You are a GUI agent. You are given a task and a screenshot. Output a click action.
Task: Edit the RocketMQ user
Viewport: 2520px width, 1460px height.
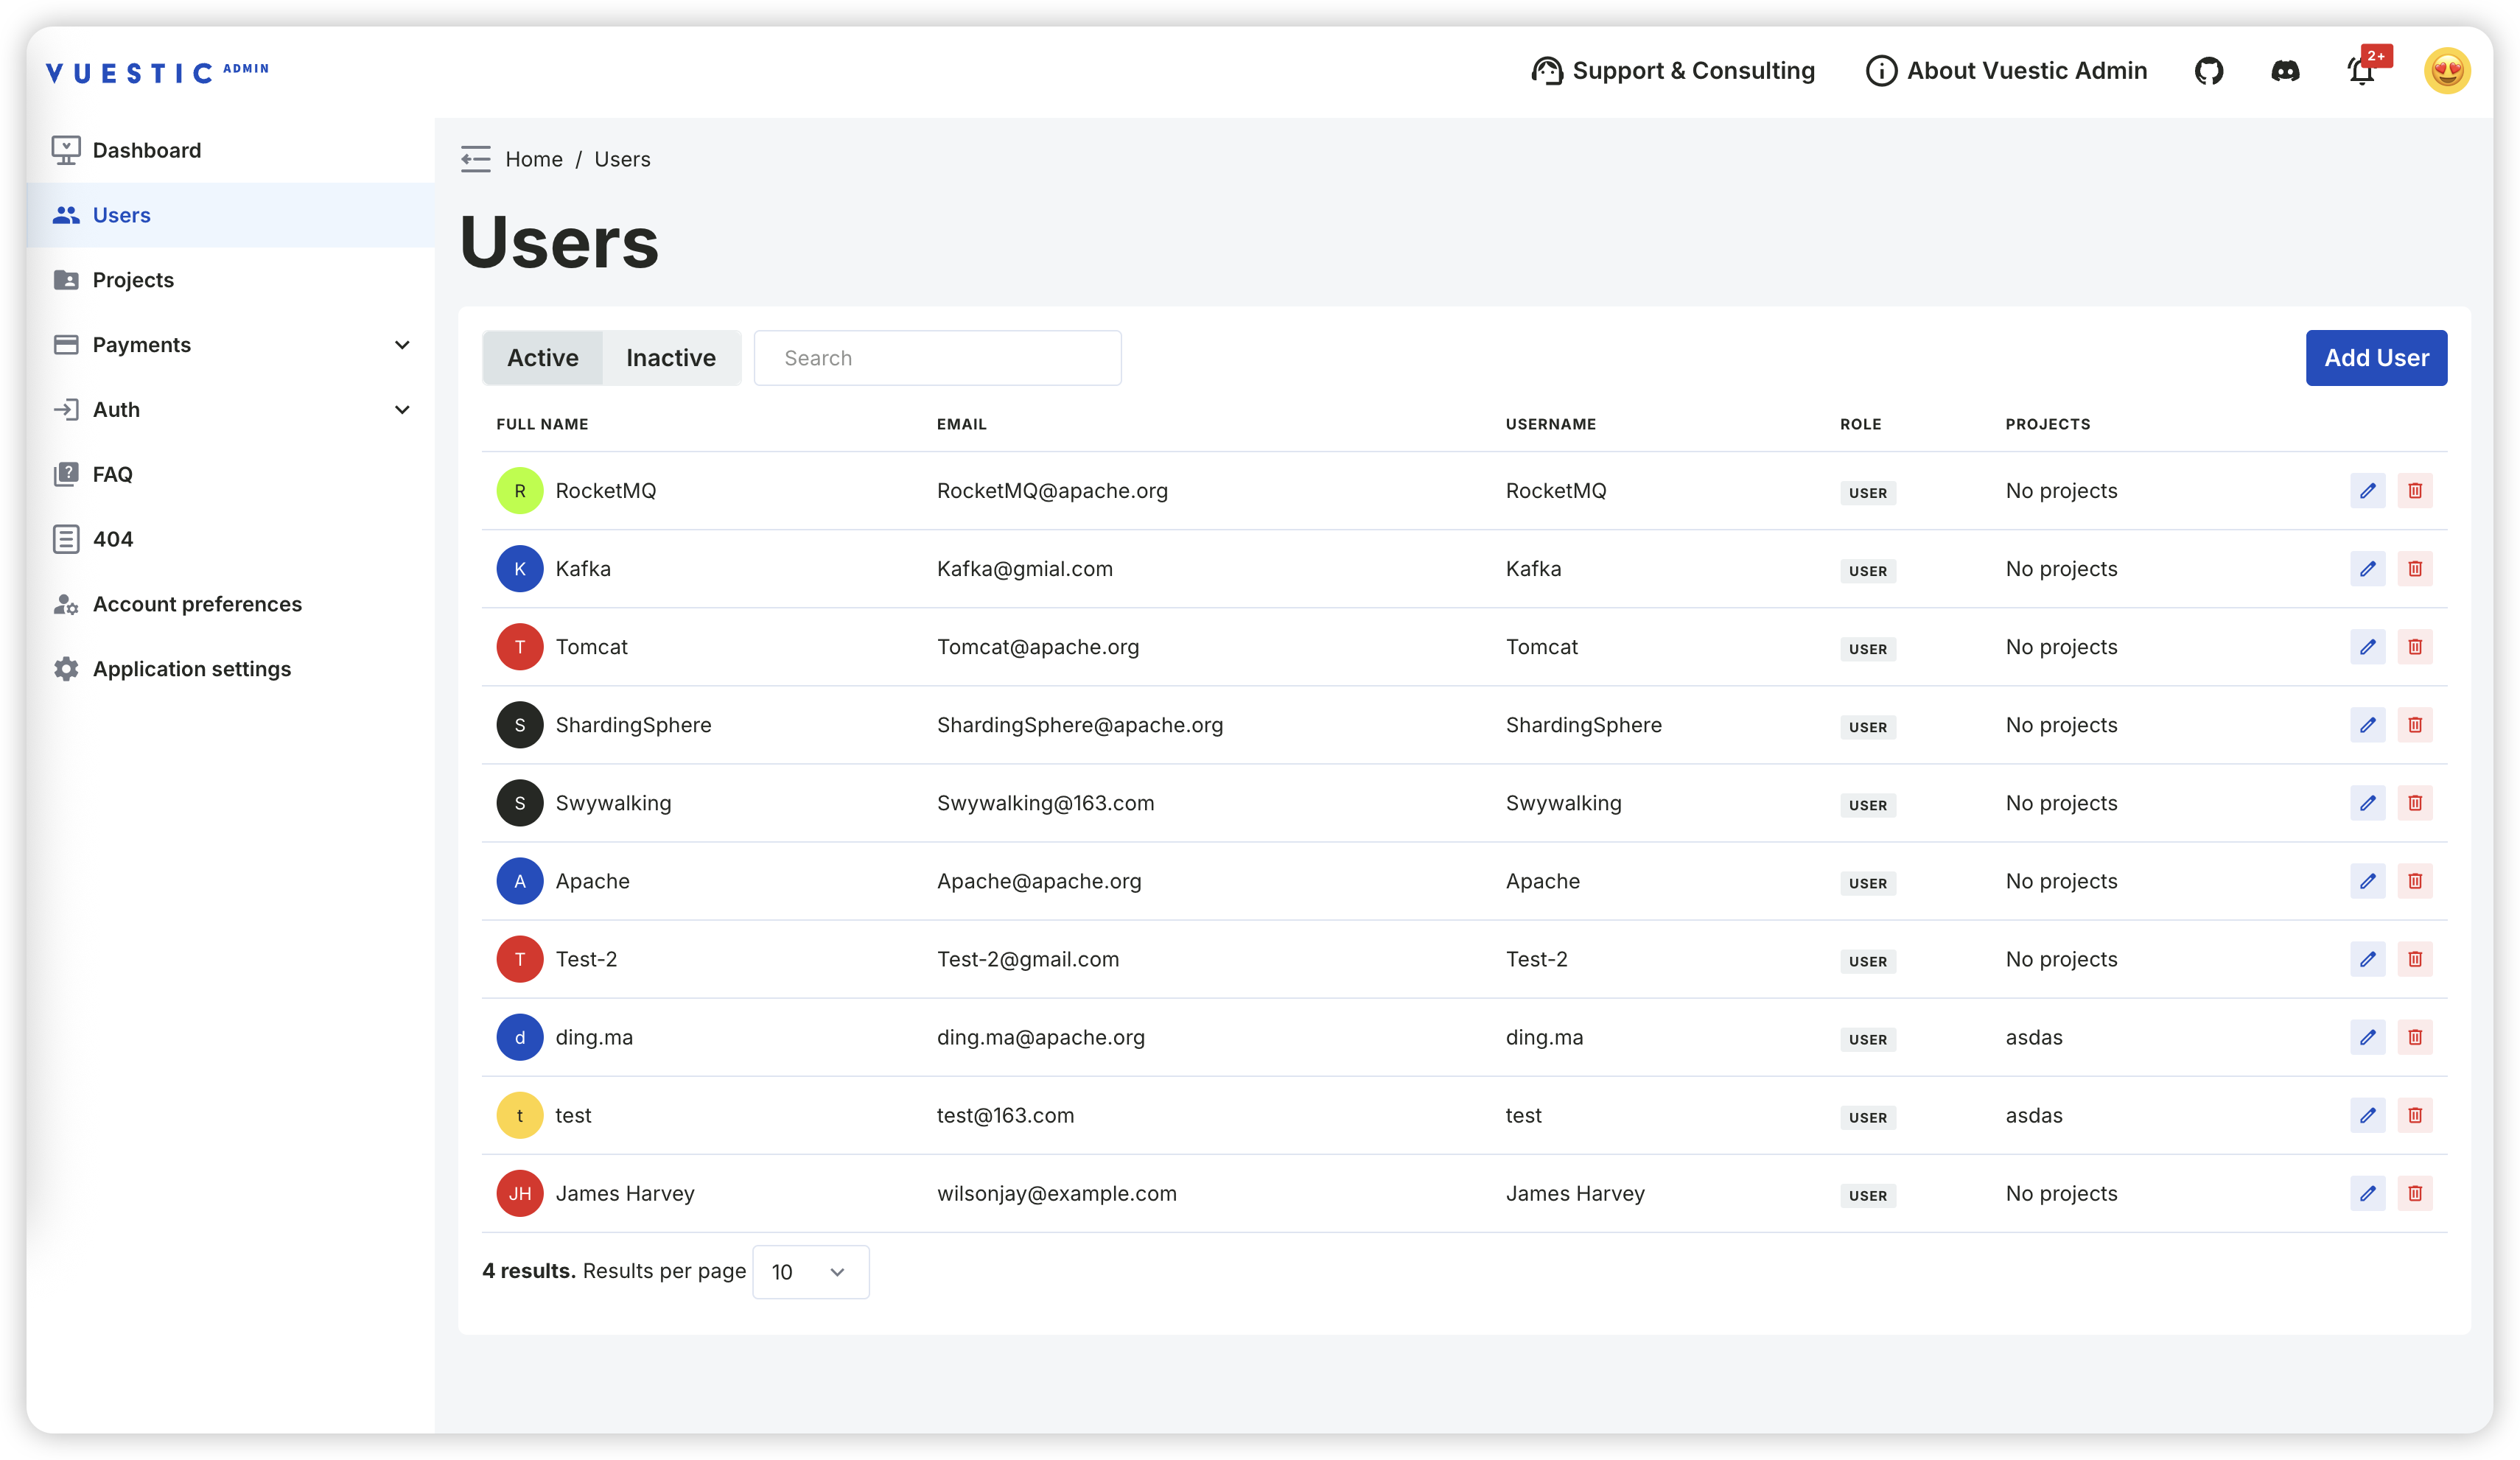pos(2367,491)
